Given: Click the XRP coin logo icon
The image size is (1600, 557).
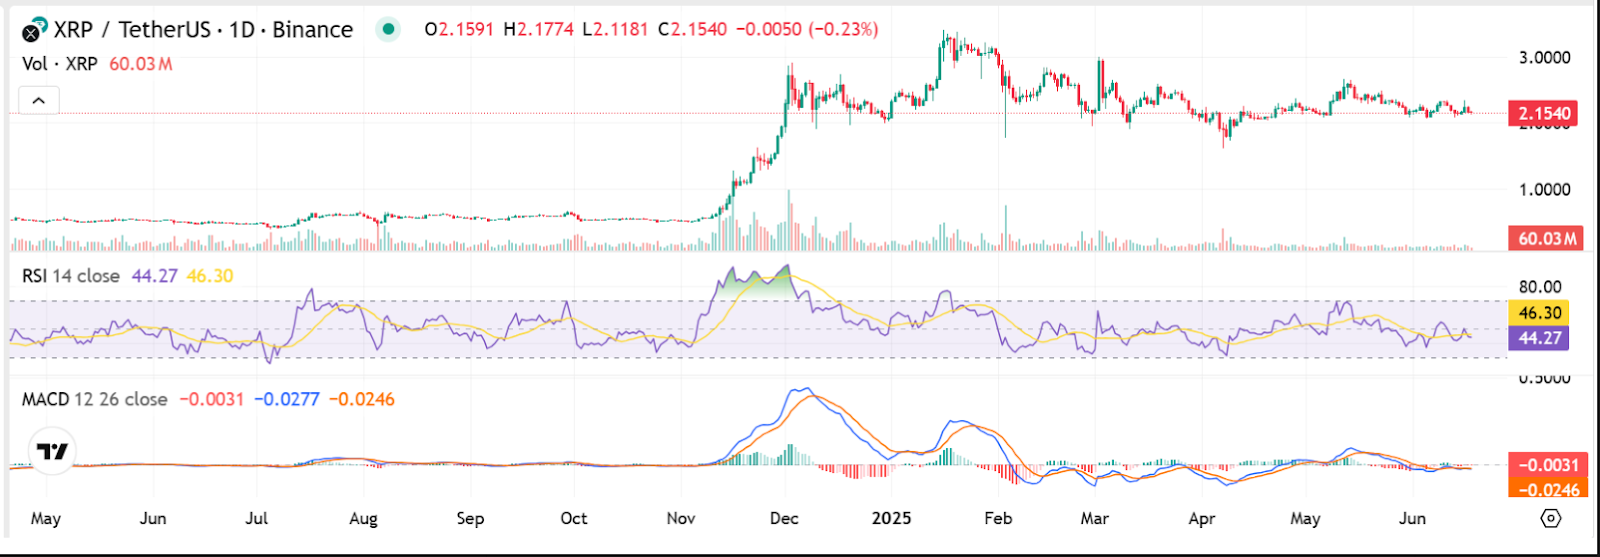Looking at the screenshot, I should (34, 30).
